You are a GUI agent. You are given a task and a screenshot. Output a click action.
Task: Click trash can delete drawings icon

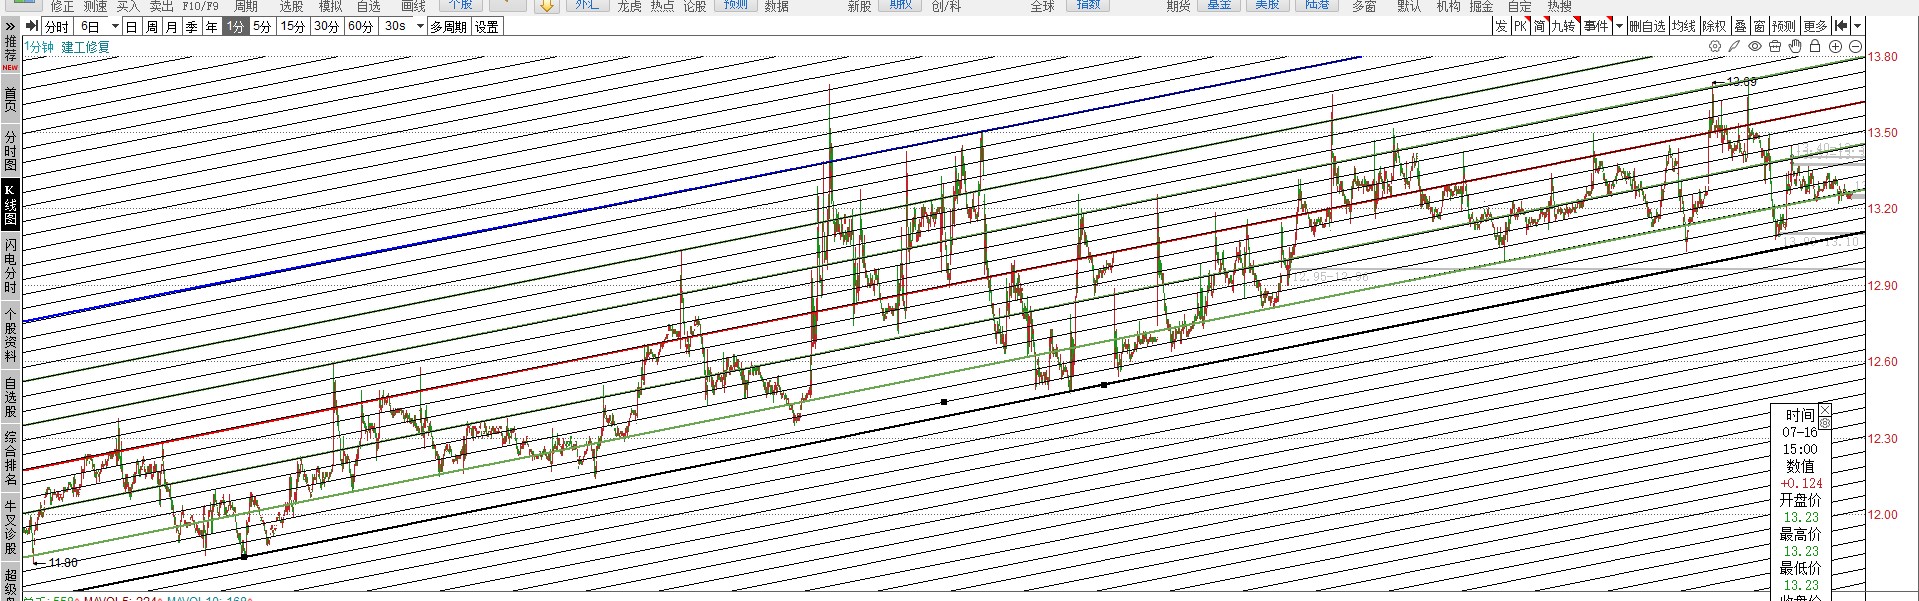1775,47
